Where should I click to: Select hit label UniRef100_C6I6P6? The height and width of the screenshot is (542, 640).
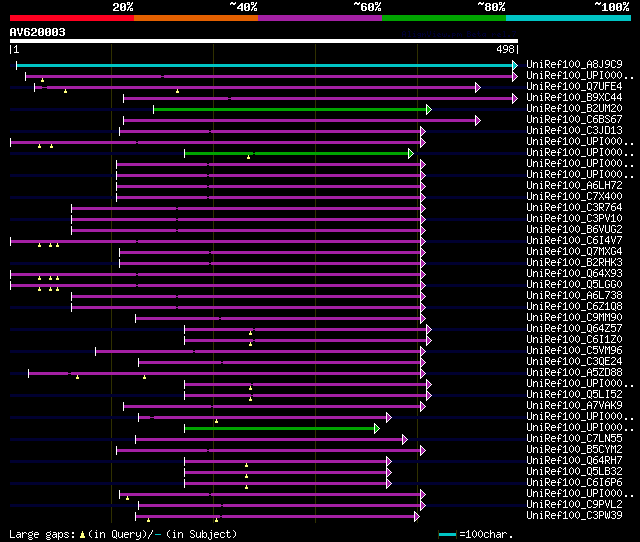coord(574,483)
